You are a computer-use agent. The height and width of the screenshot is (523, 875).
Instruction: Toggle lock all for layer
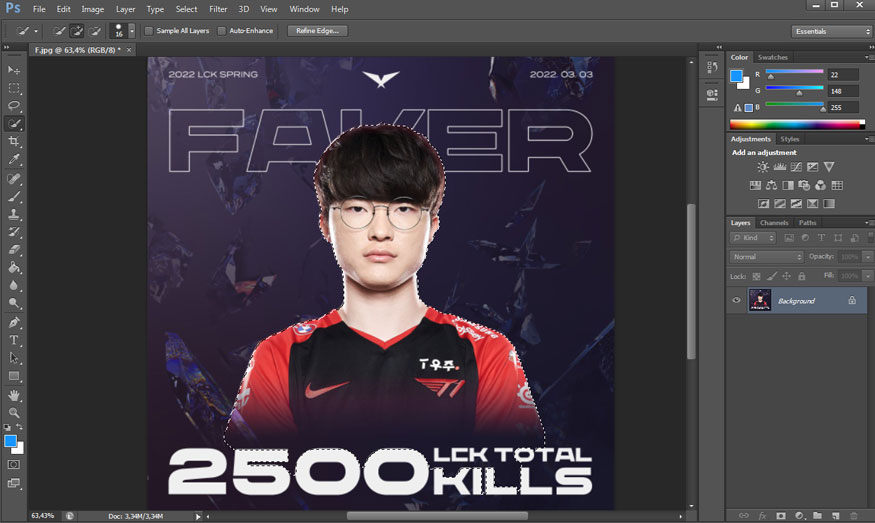pyautogui.click(x=801, y=276)
